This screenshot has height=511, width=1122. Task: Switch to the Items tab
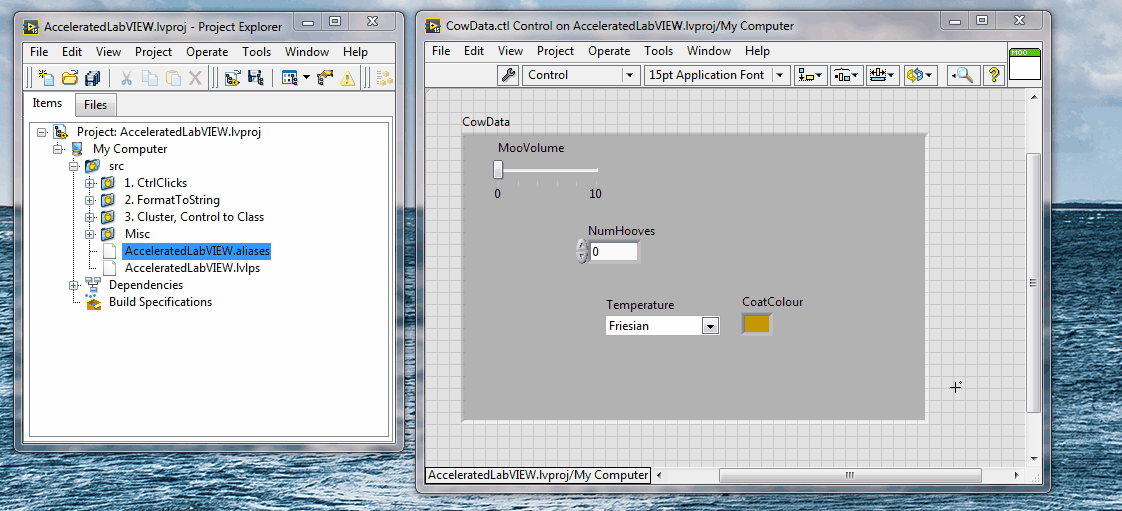(47, 103)
